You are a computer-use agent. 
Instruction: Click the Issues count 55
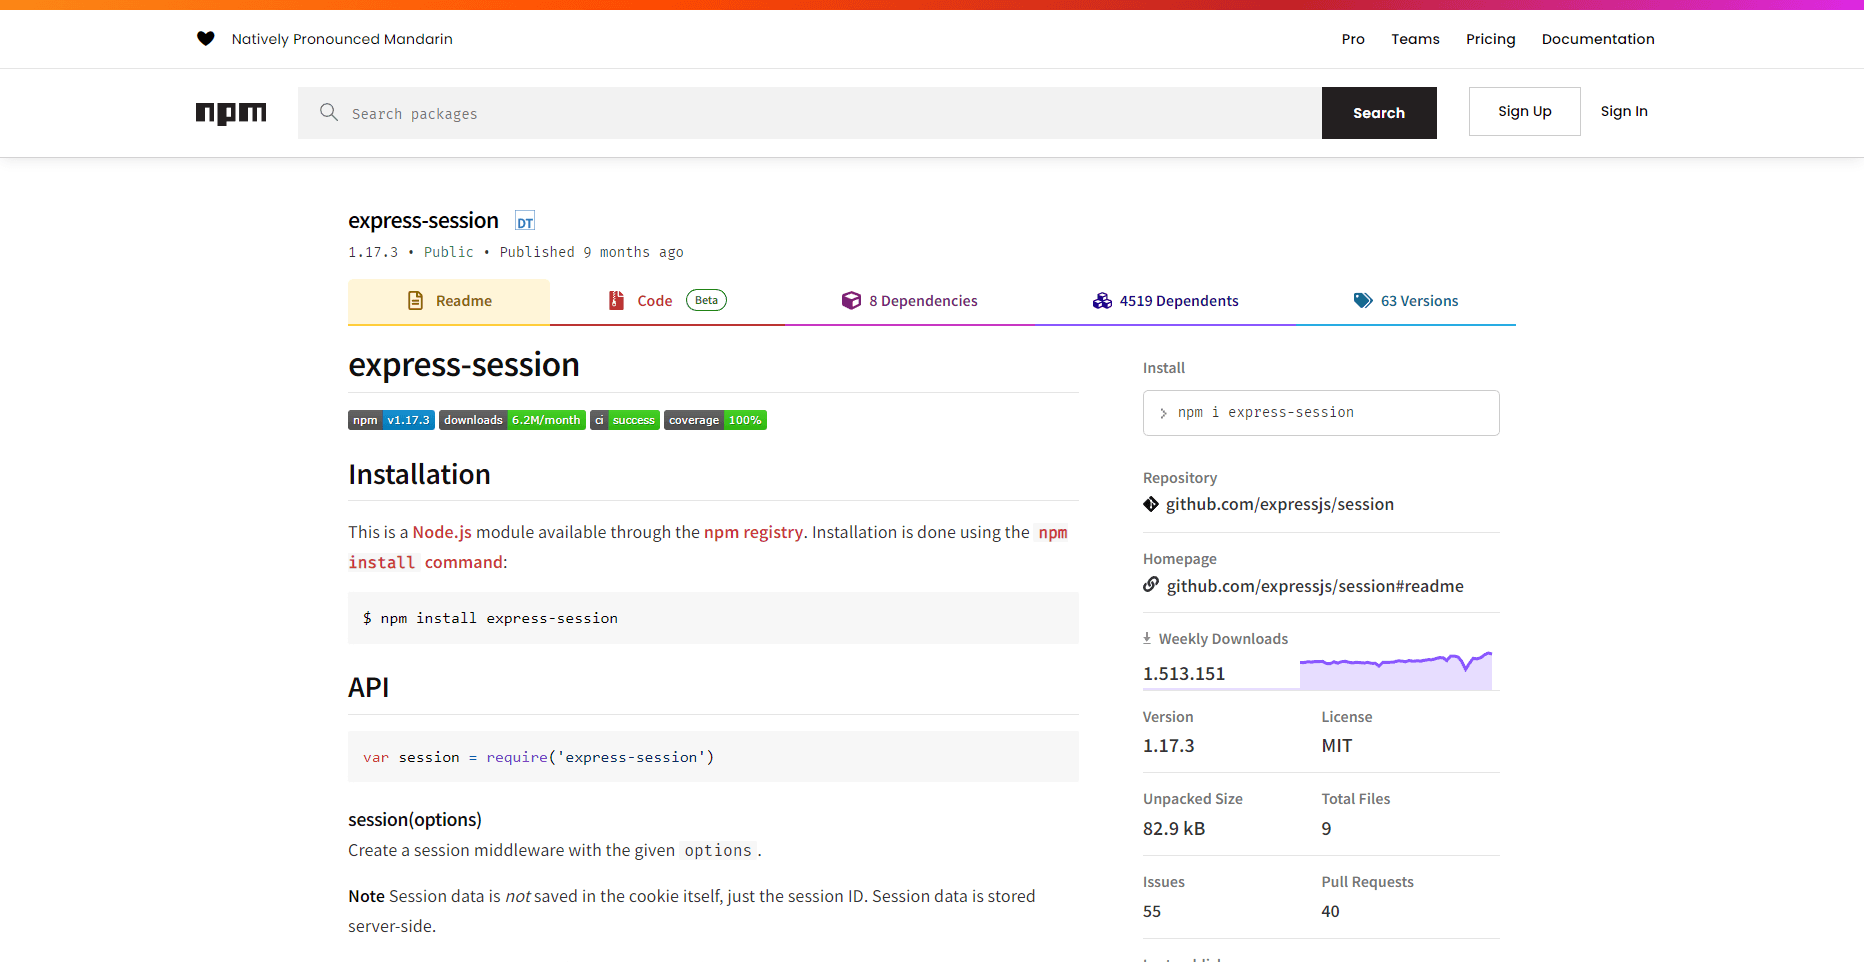click(x=1152, y=912)
